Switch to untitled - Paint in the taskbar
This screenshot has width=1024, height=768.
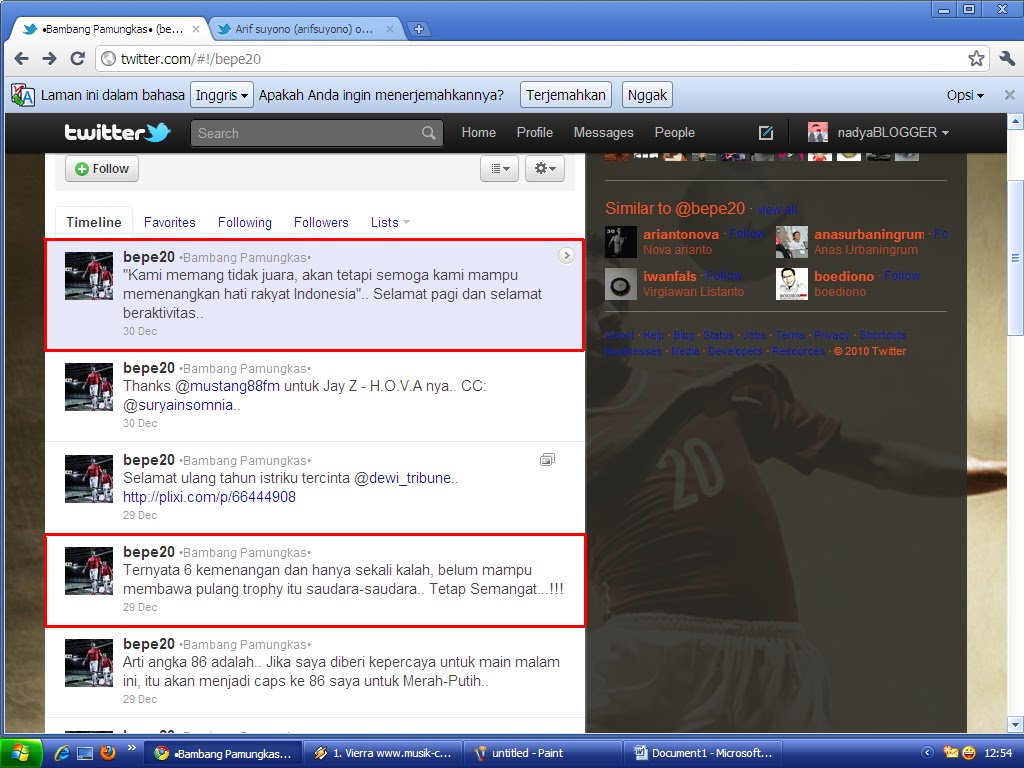click(x=542, y=753)
